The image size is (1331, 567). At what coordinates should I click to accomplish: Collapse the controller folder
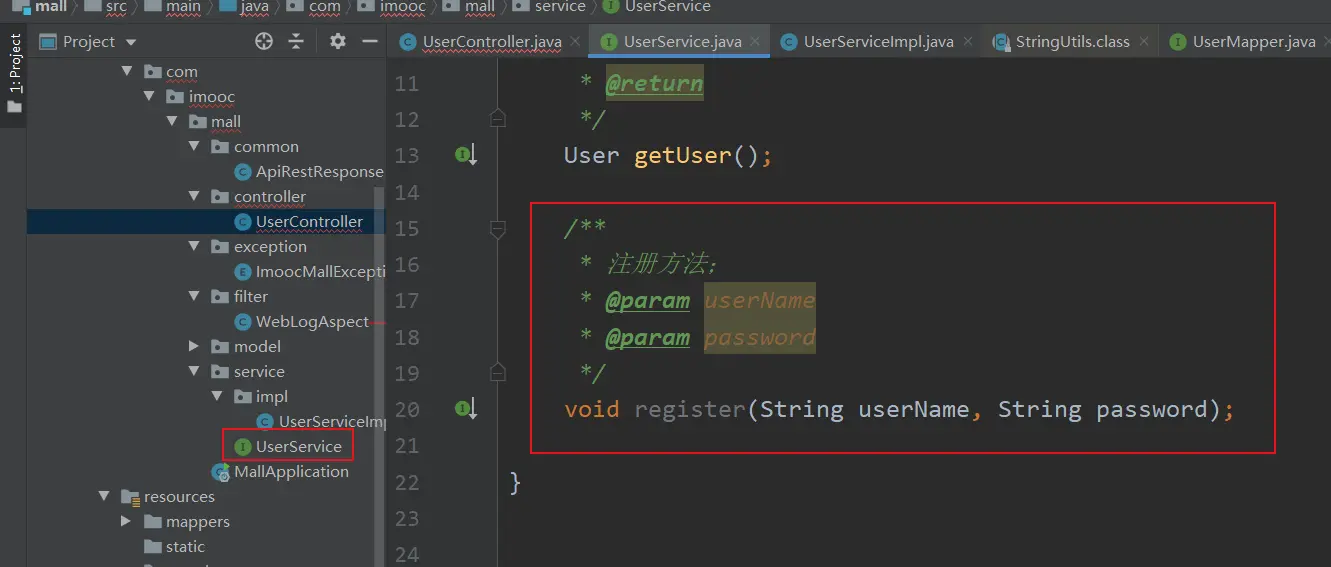[x=195, y=197]
